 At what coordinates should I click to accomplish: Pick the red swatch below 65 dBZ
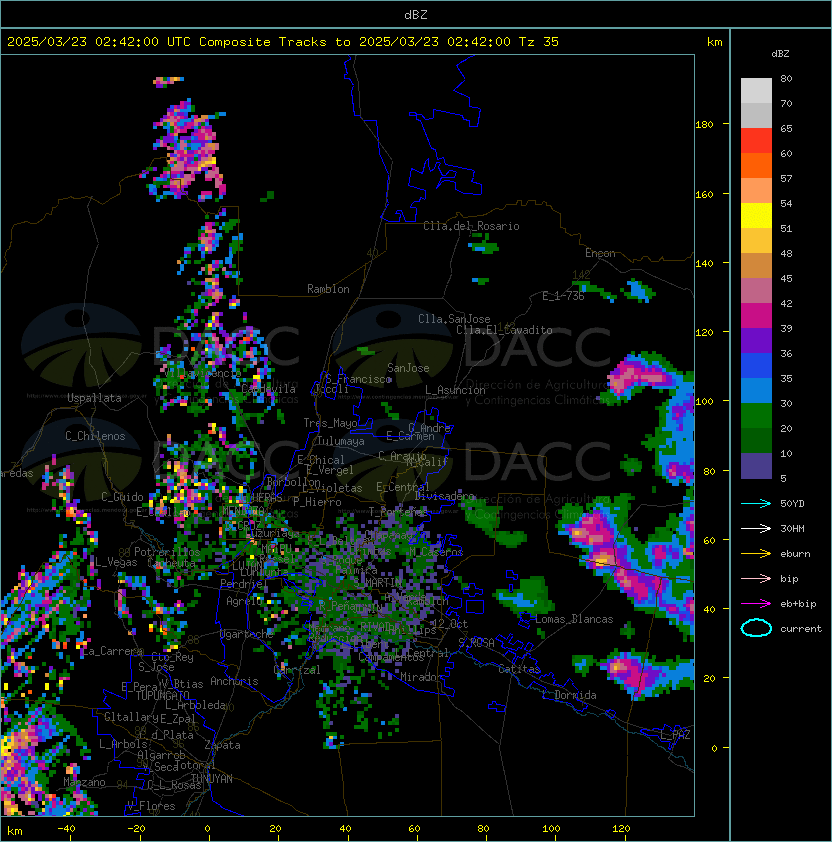(756, 141)
